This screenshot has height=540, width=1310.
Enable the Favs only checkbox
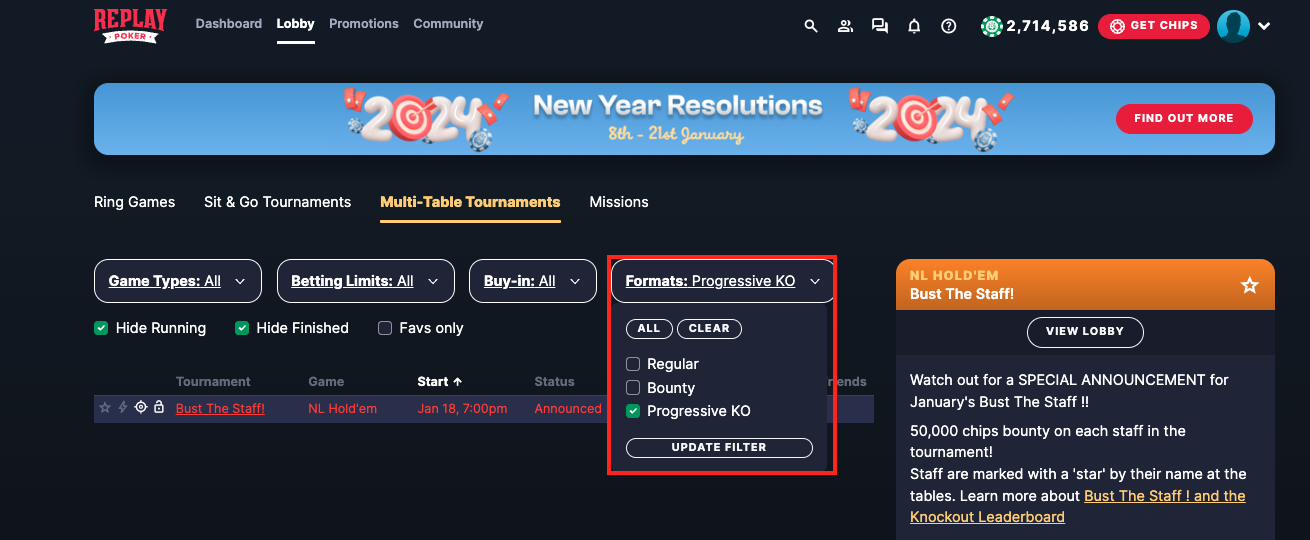pos(385,328)
